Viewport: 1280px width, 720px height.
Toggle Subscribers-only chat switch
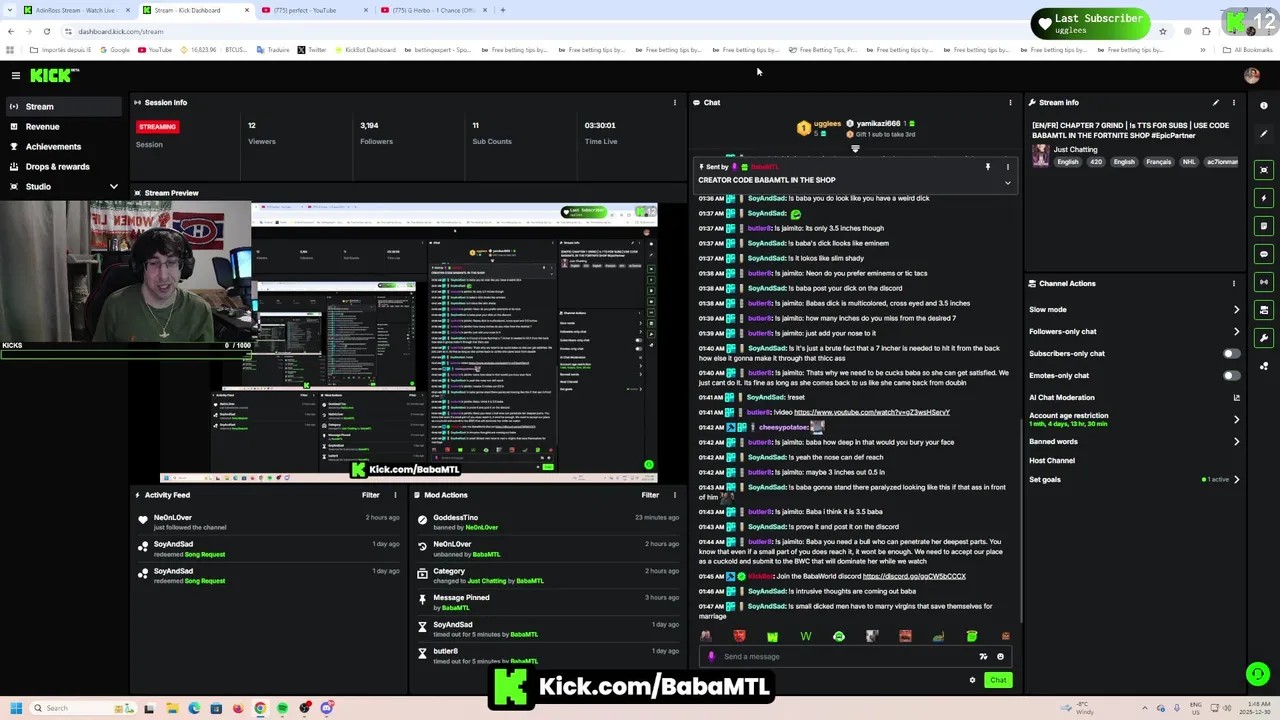[1231, 353]
